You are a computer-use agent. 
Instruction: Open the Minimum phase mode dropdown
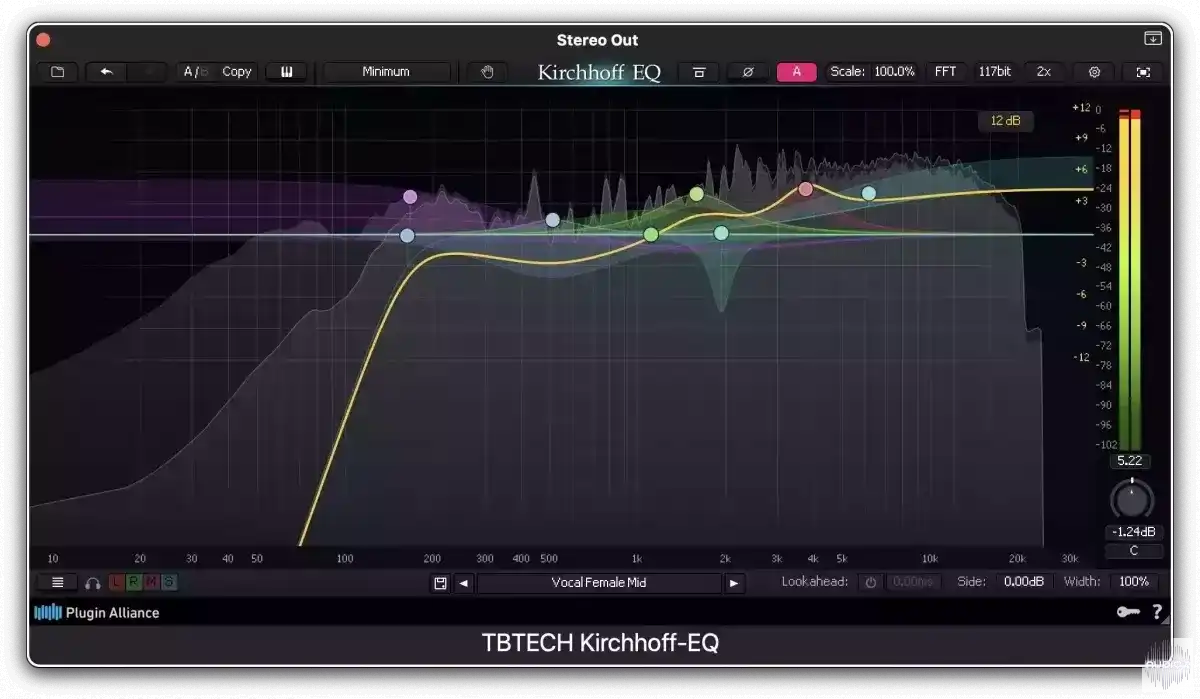[x=387, y=71]
